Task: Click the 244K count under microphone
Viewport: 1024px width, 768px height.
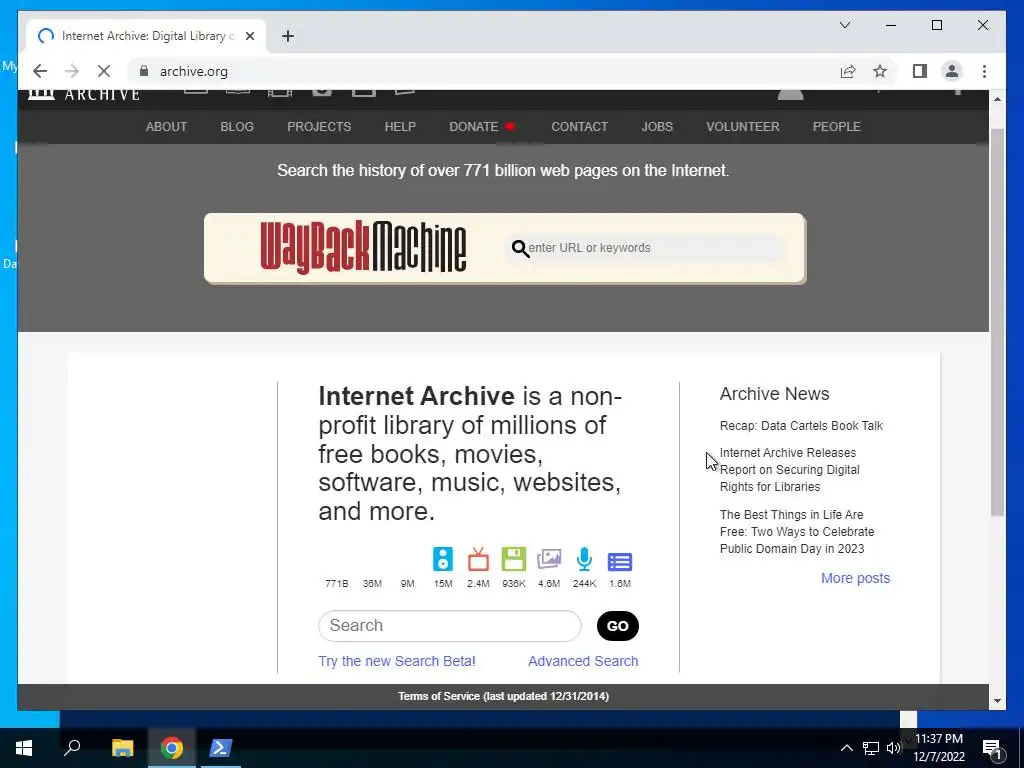Action: [584, 583]
